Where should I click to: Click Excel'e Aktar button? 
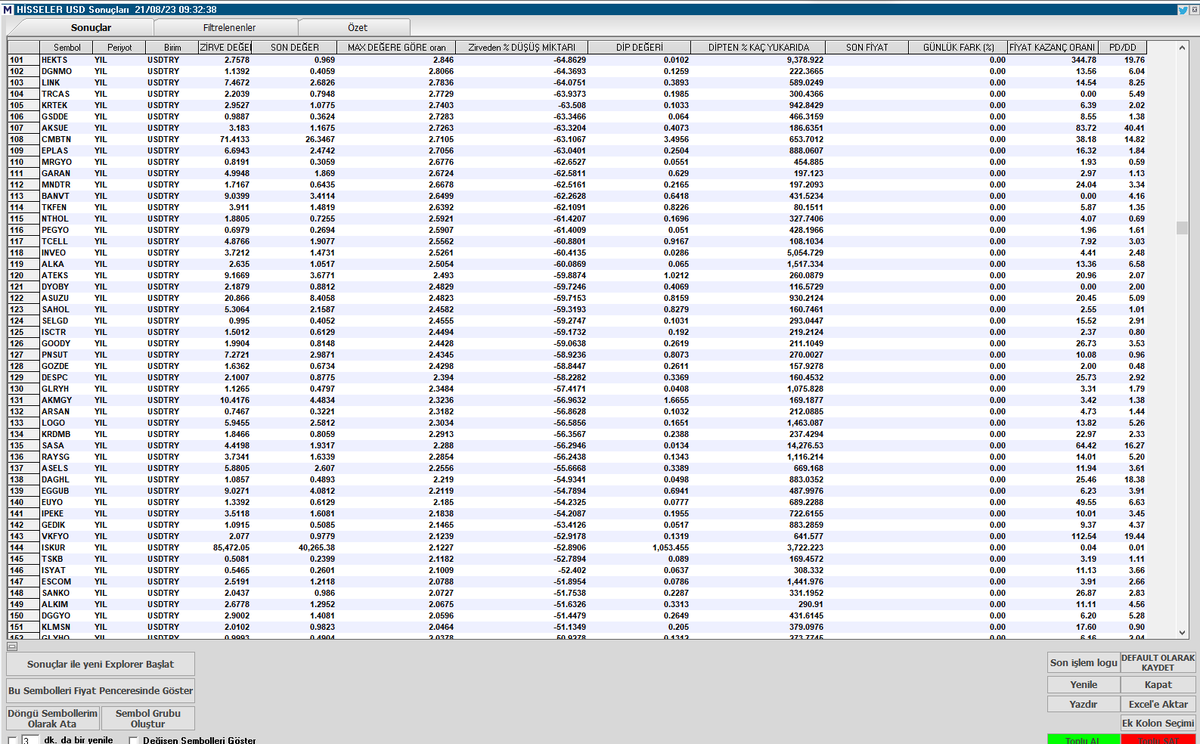[1158, 704]
